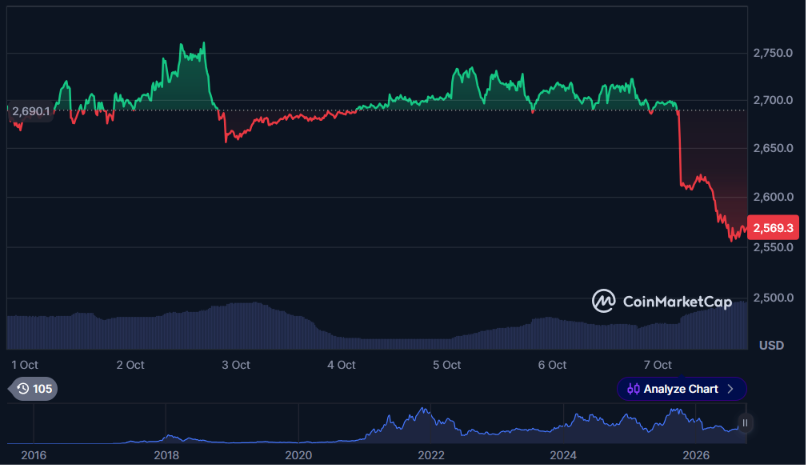Click the 5 Oct date label

point(447,365)
